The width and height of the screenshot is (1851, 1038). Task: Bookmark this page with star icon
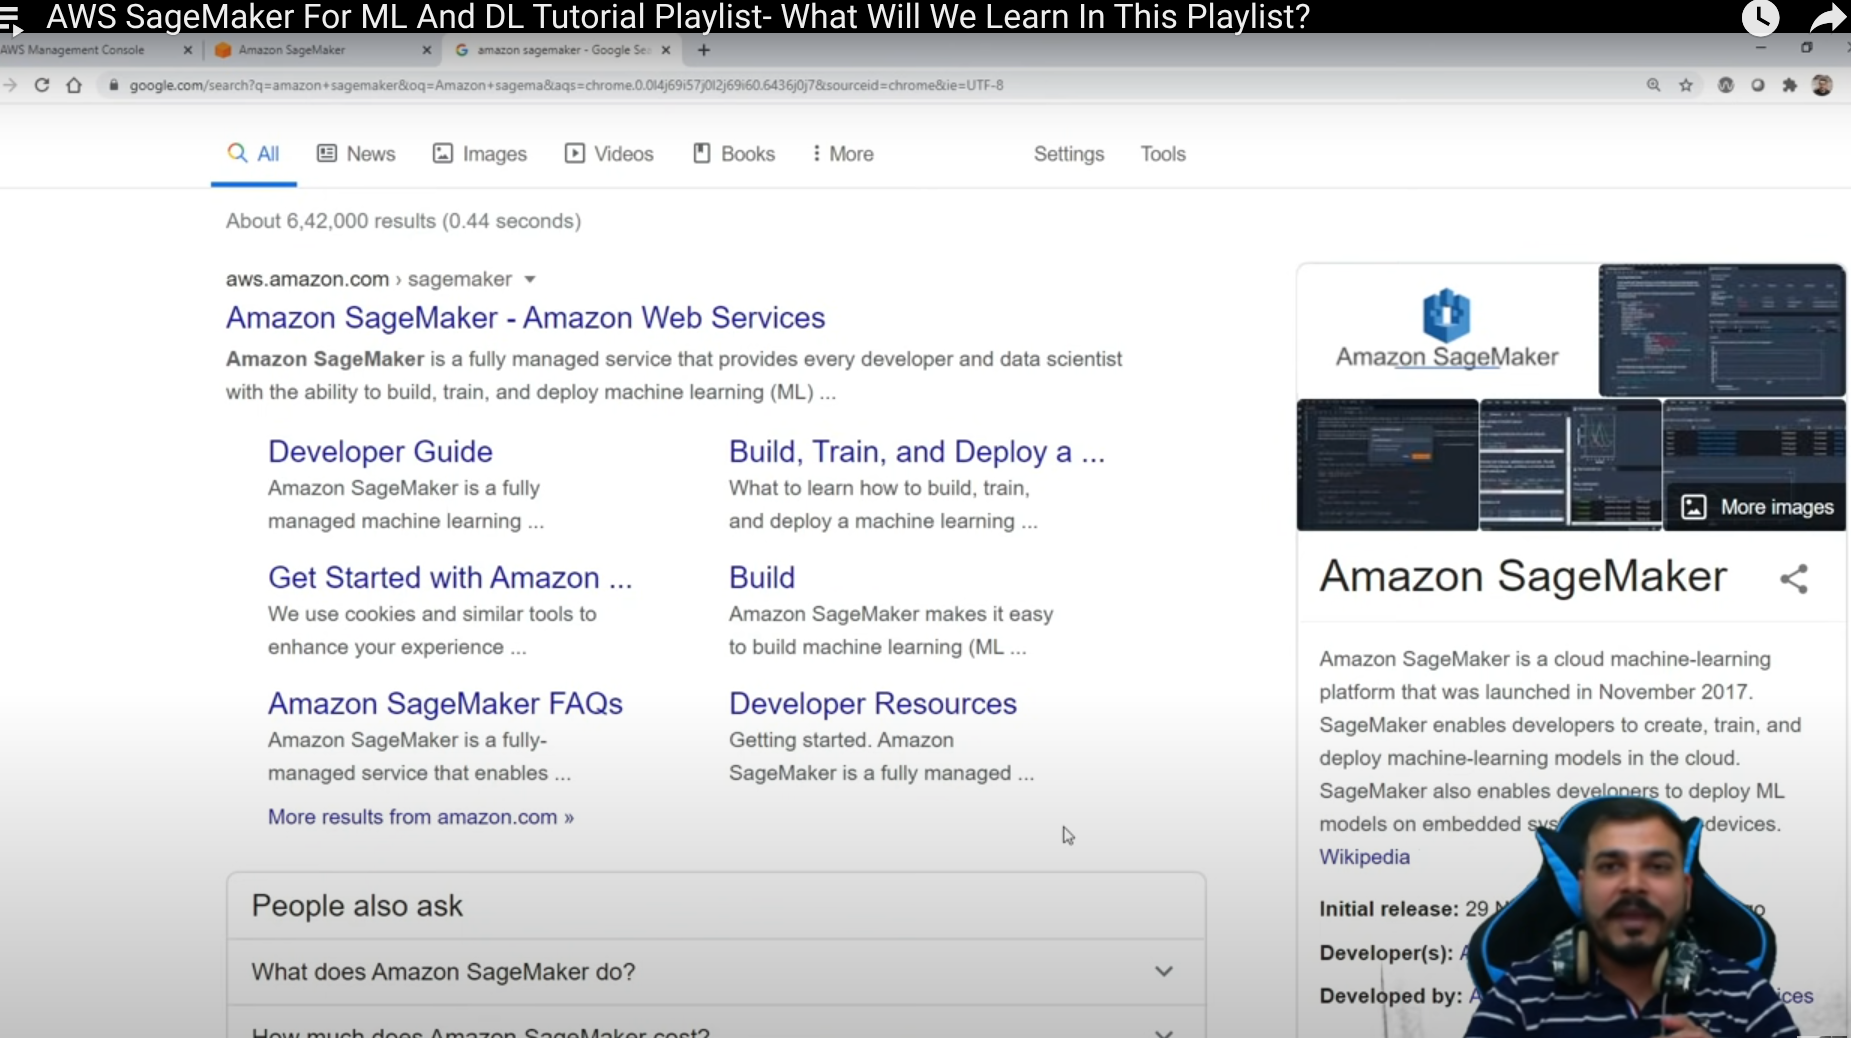(1686, 85)
